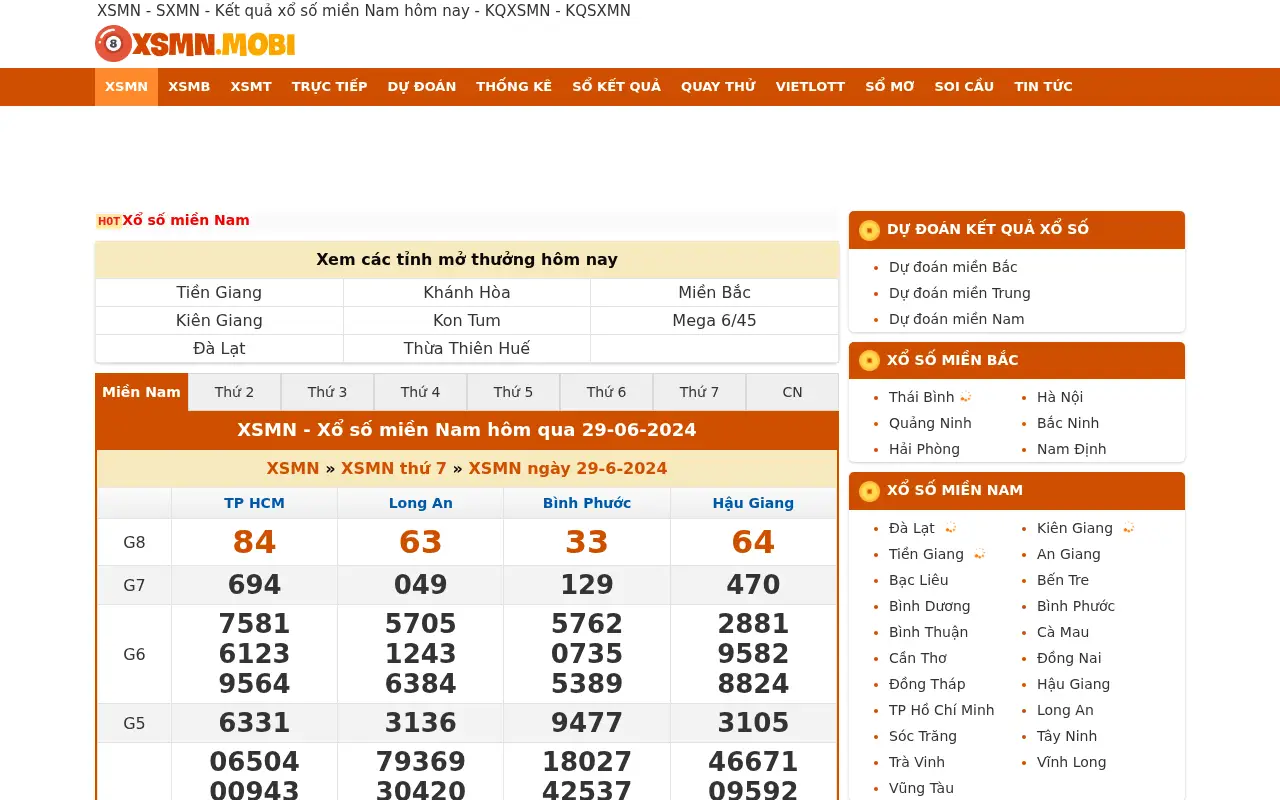Screen dimensions: 1280x800
Task: Open THỐNG KÊ in the navigation bar
Action: (514, 87)
